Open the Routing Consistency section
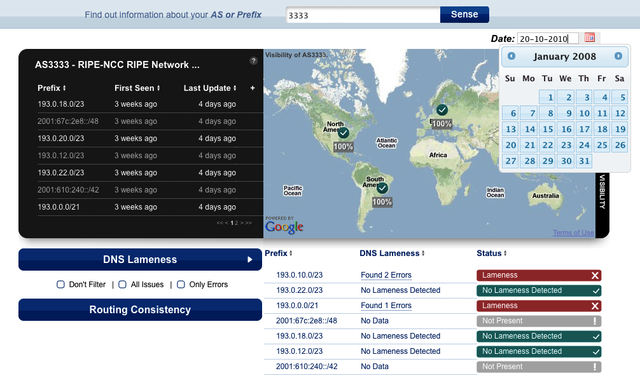This screenshot has height=378, width=640. pos(140,310)
